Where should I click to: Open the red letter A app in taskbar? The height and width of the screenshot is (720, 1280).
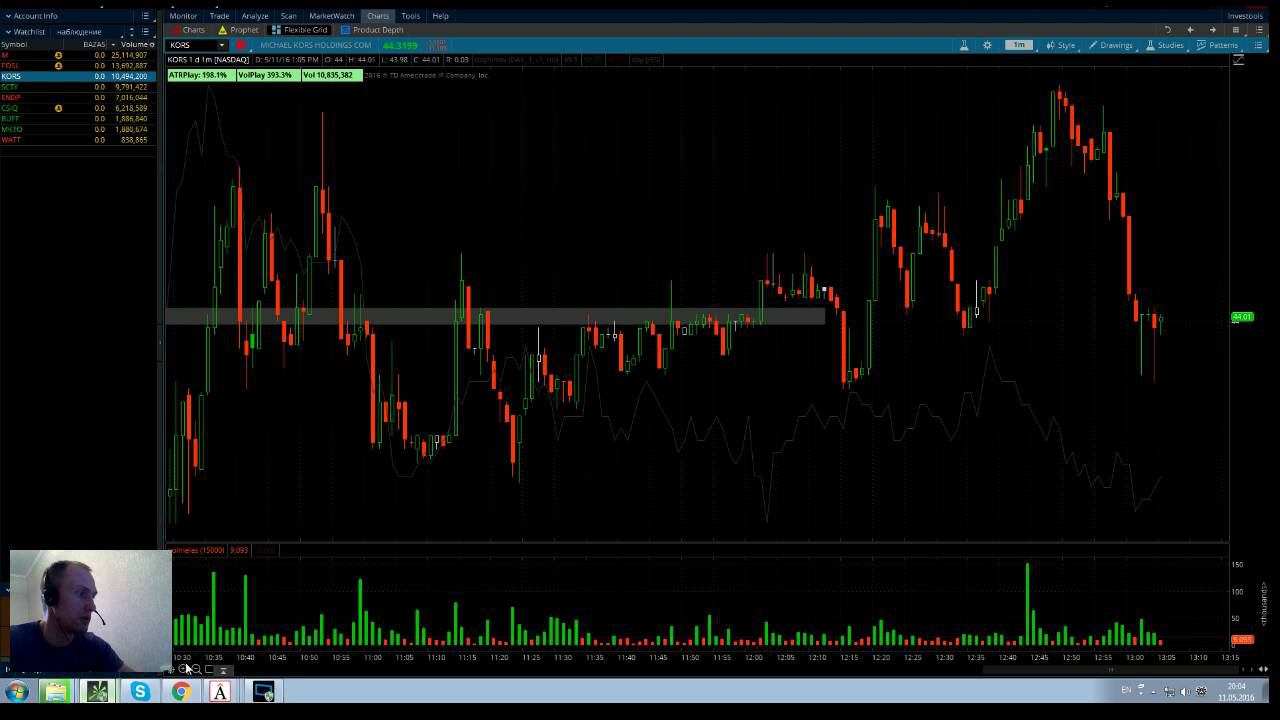(220, 691)
